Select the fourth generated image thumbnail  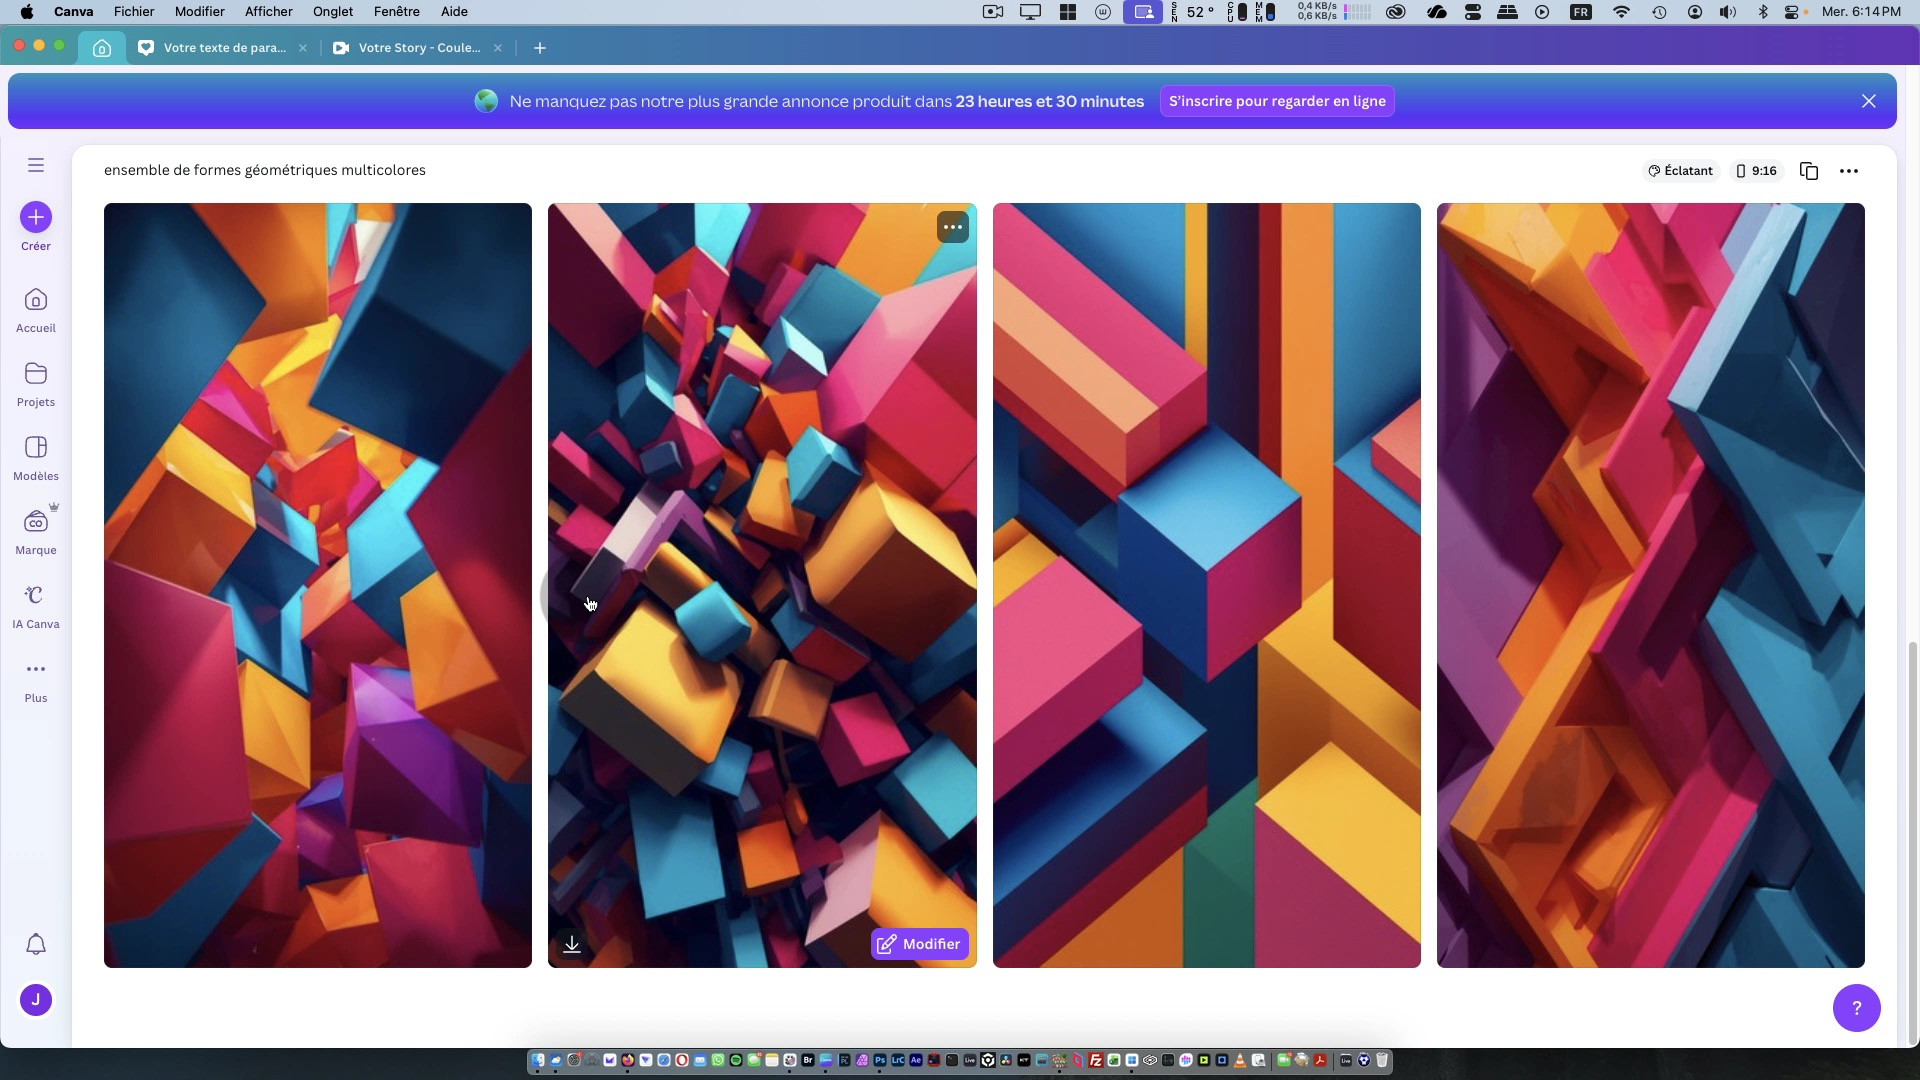click(1650, 585)
